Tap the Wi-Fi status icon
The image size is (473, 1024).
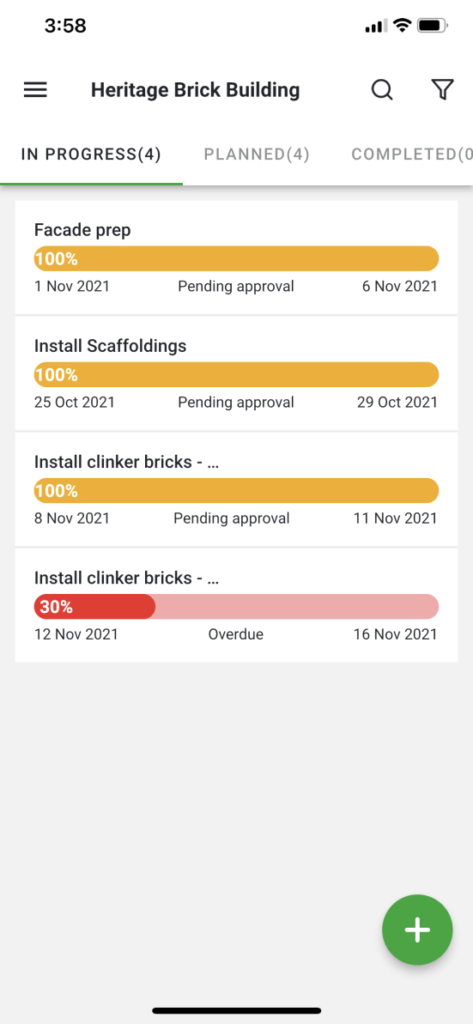[x=402, y=26]
